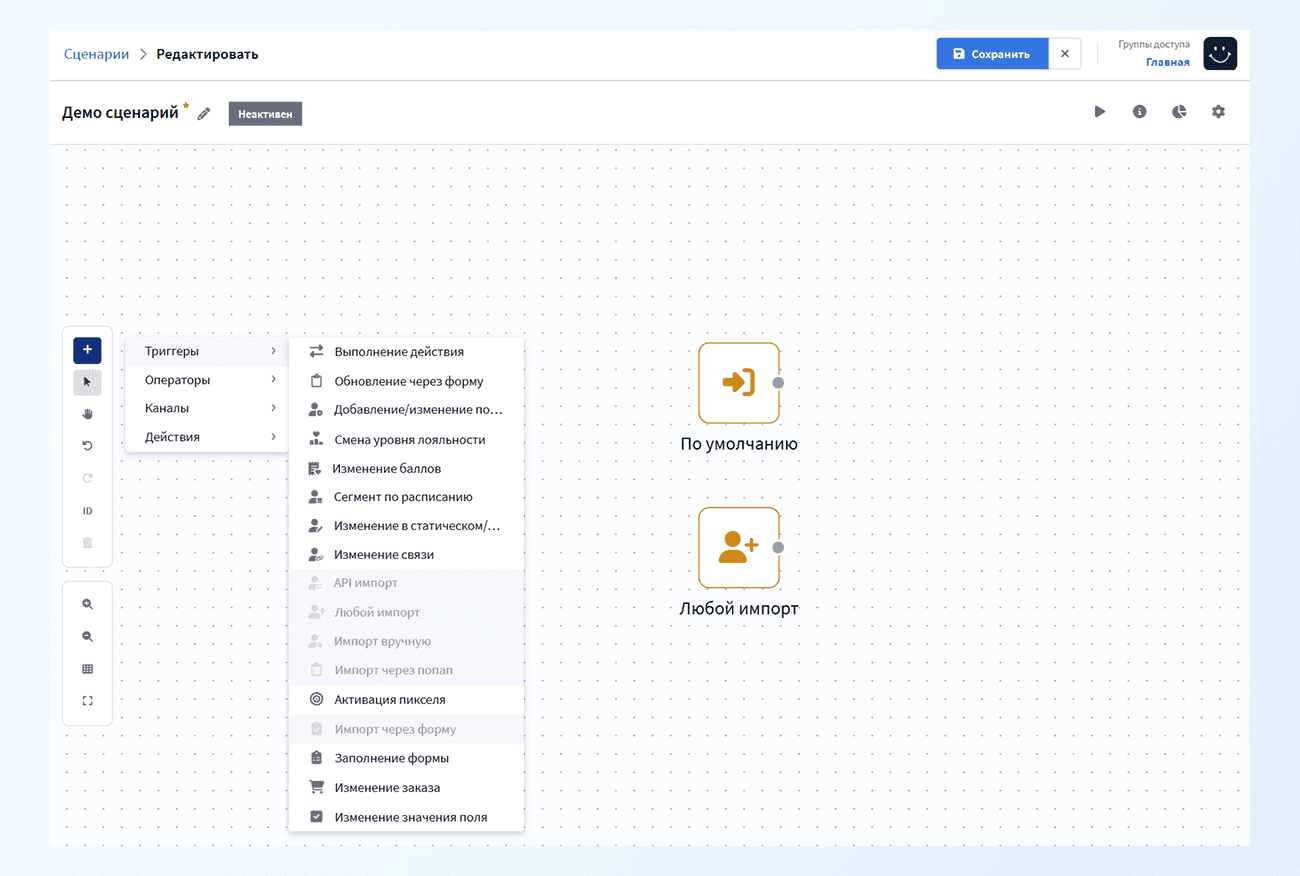Choose Добавление/изменение по… trigger
The width and height of the screenshot is (1300, 876).
coord(406,410)
